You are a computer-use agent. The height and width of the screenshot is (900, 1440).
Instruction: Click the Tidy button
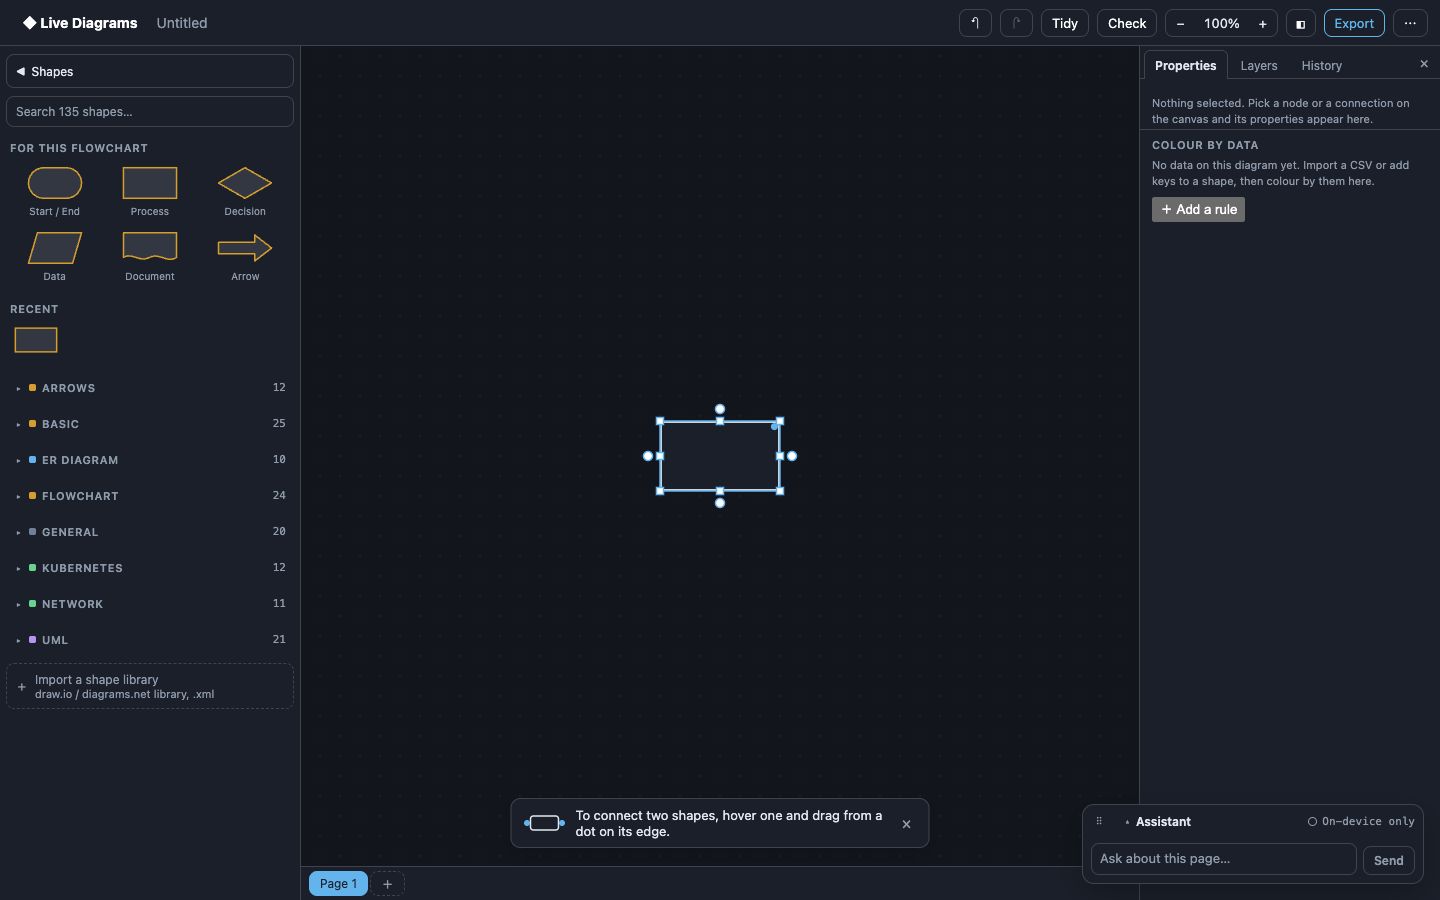[x=1065, y=23]
